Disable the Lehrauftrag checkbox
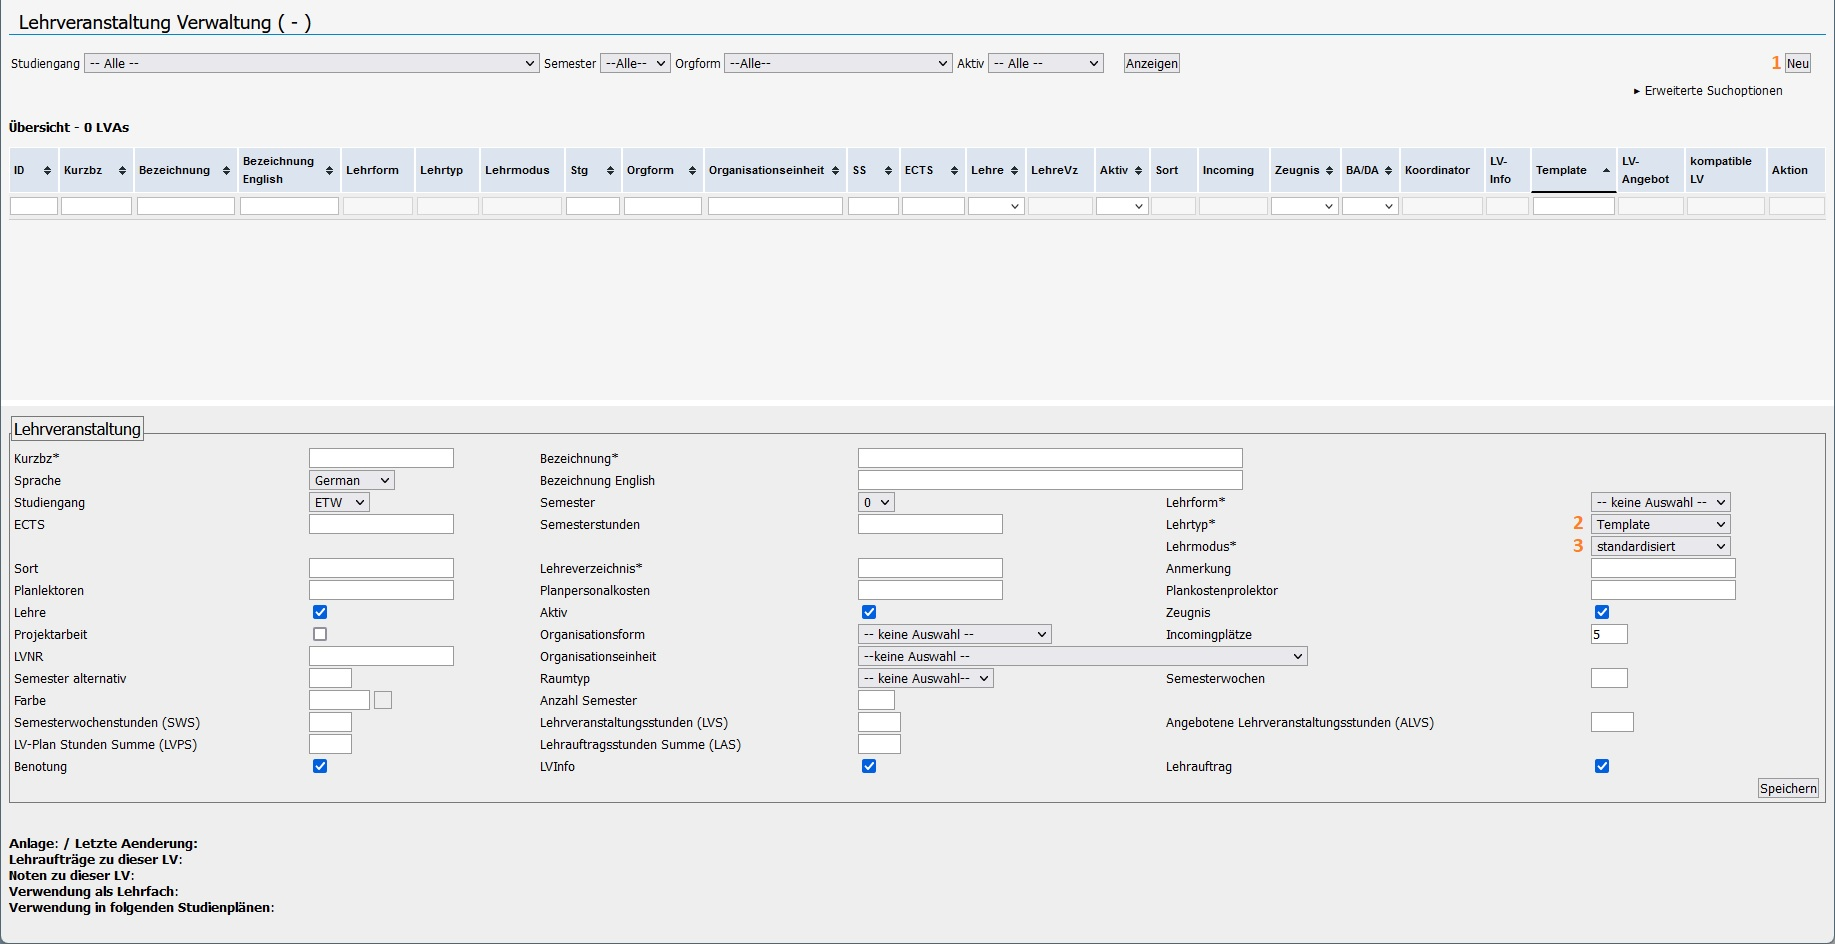Viewport: 1835px width, 946px height. [x=1603, y=766]
